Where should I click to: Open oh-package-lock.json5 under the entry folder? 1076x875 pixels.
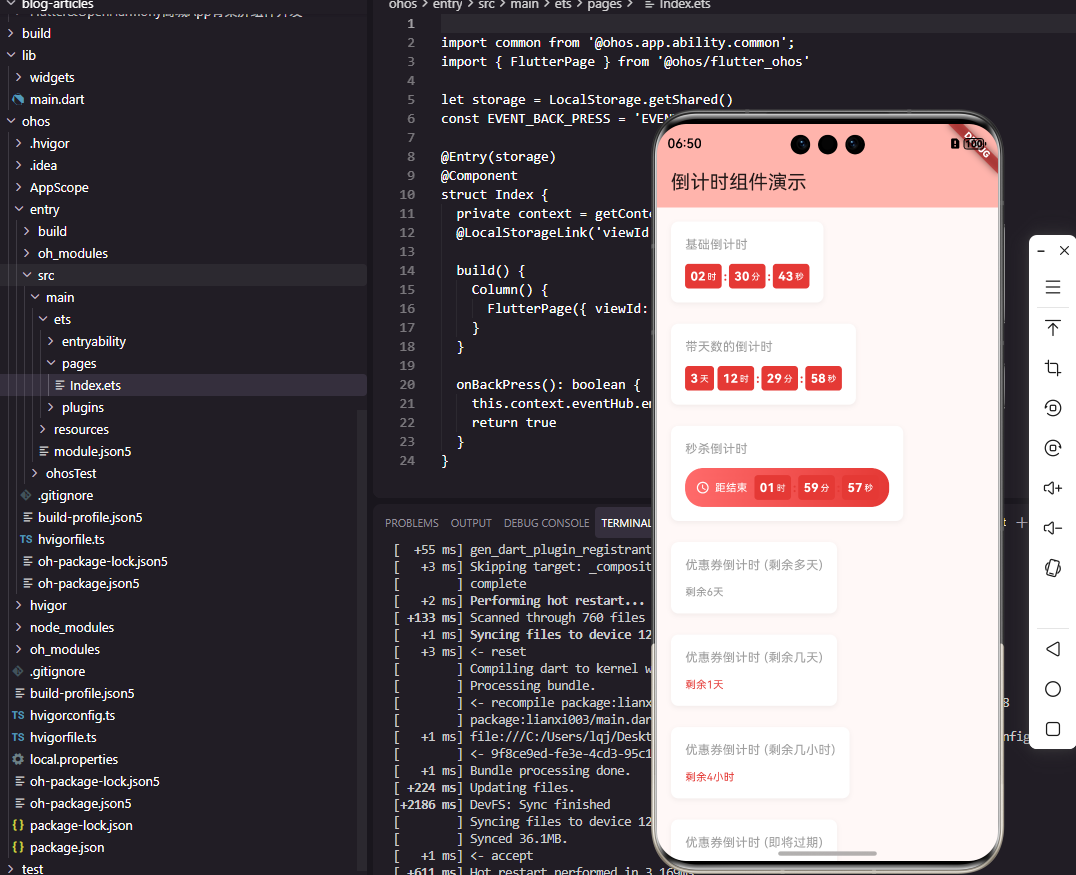coord(103,561)
